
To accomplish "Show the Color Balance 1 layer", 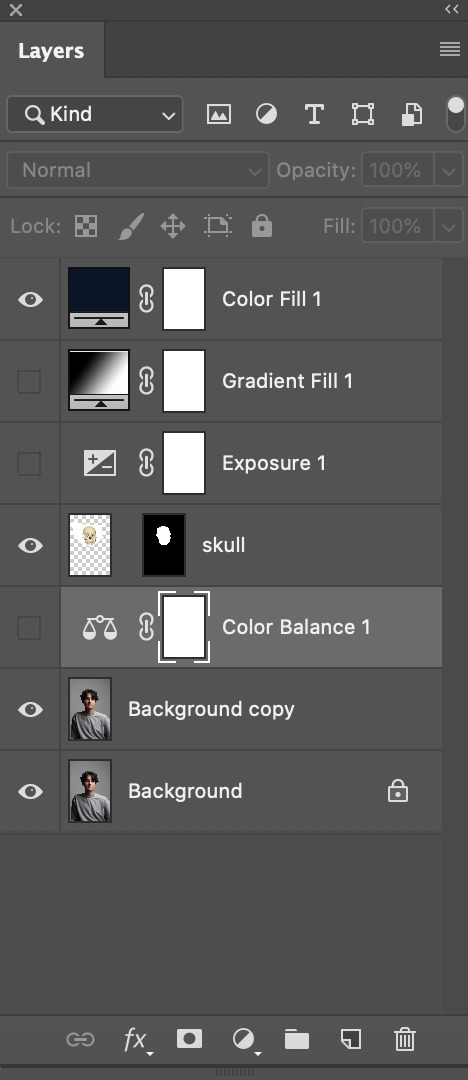I will (x=29, y=627).
